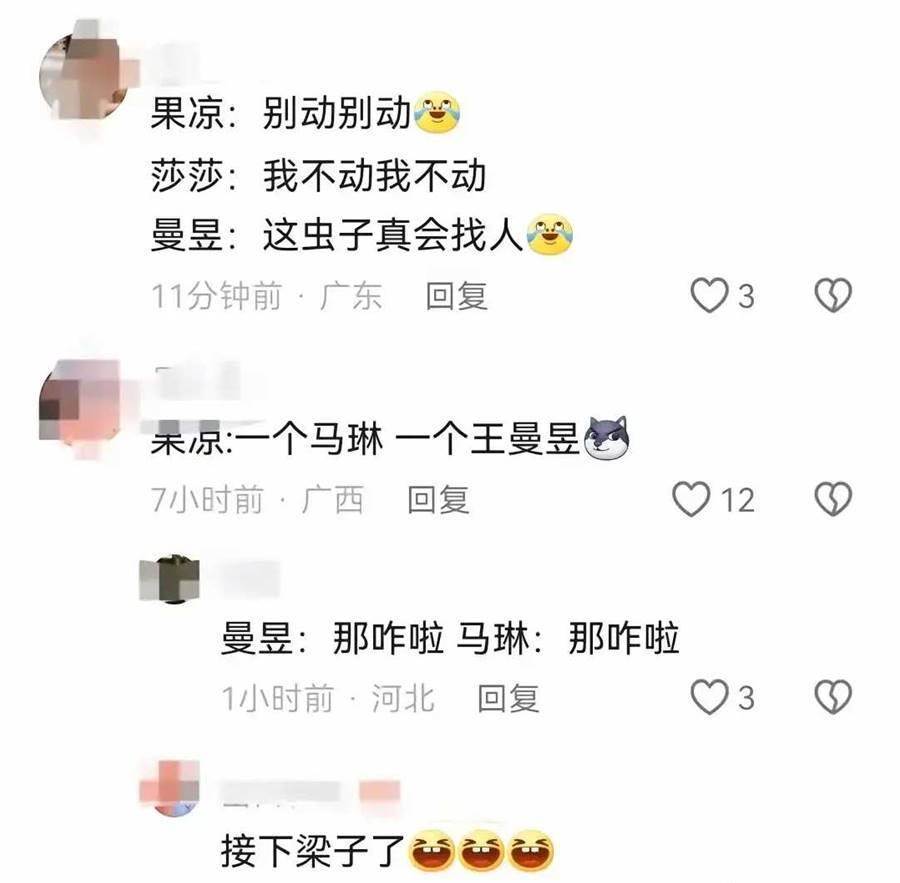900x883 pixels.
Task: Dislike the comment from 广东 with broken heart
Action: coord(833,296)
